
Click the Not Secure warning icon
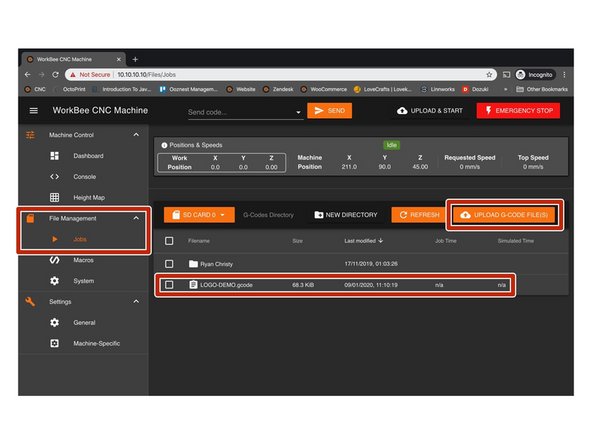point(73,75)
